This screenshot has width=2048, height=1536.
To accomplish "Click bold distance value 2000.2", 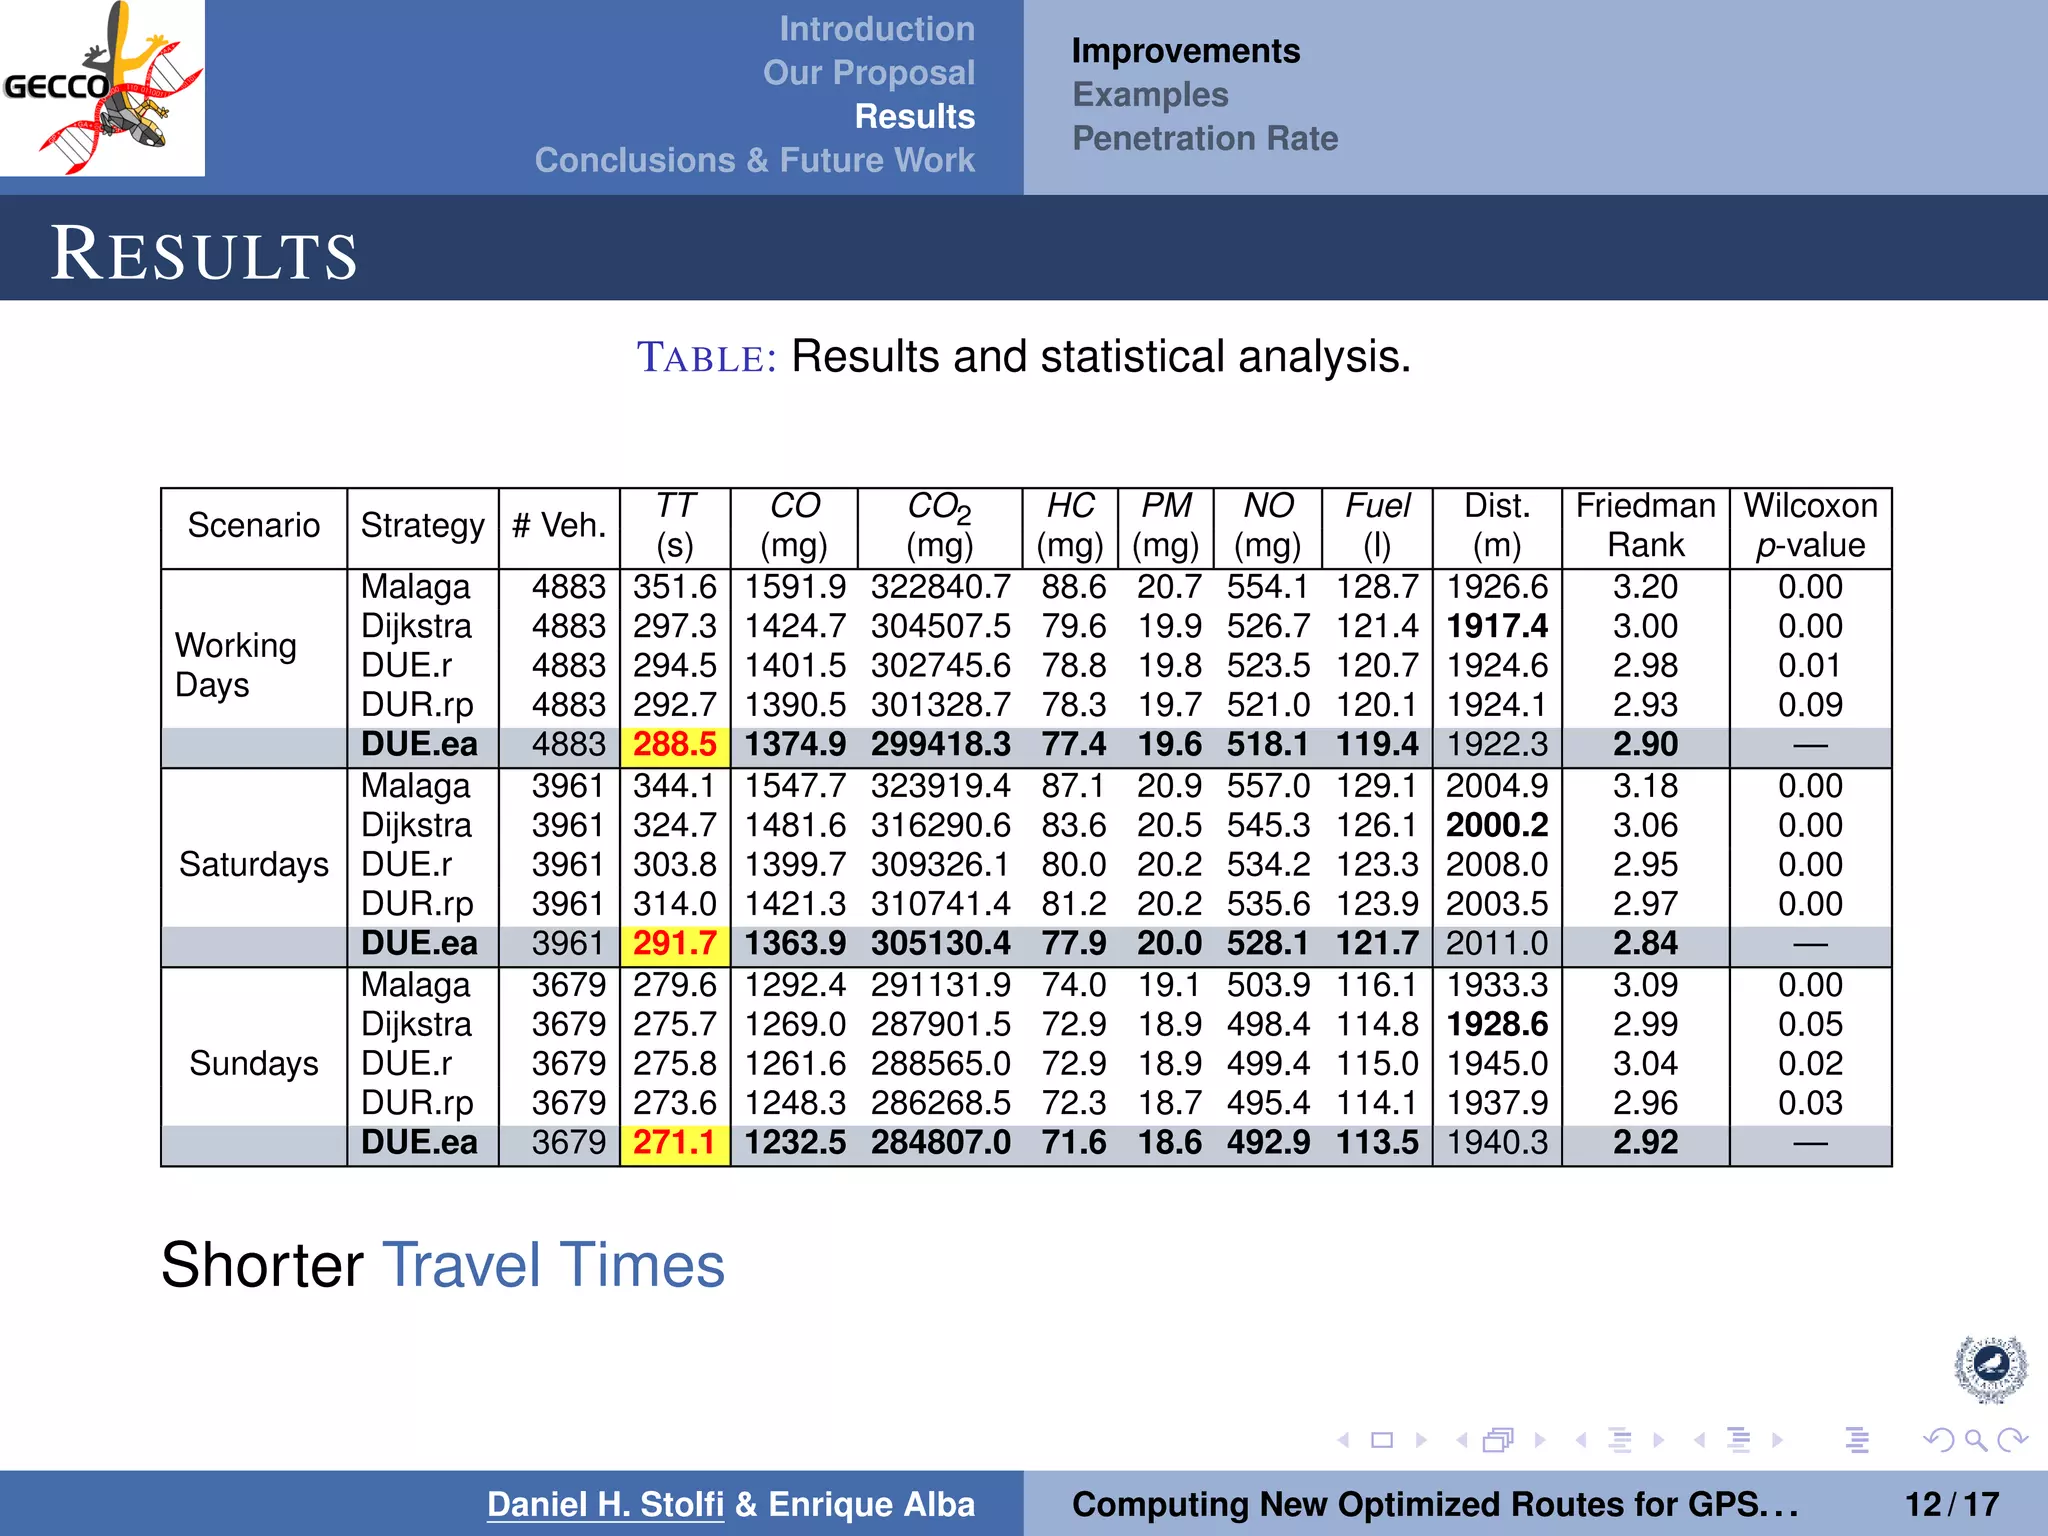I will pyautogui.click(x=1497, y=825).
